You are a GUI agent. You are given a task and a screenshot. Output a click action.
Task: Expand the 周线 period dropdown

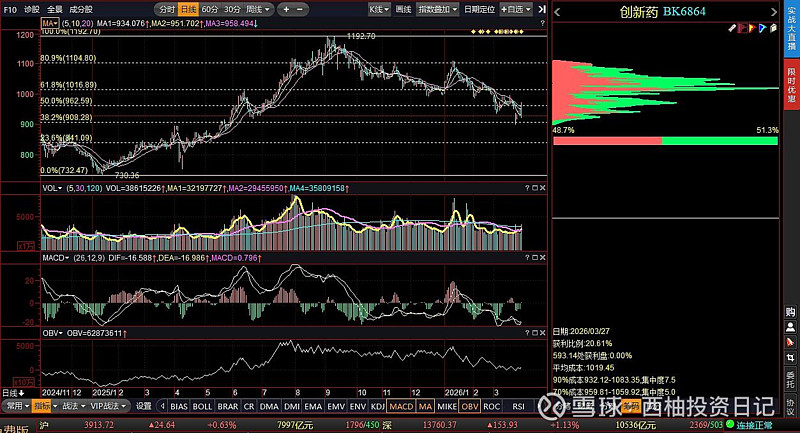coord(259,9)
